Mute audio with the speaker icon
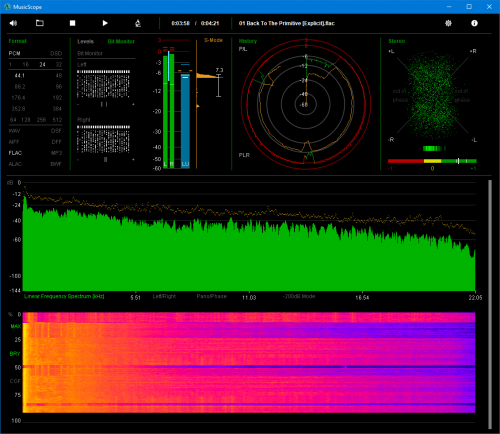500x434 pixels. [13, 23]
